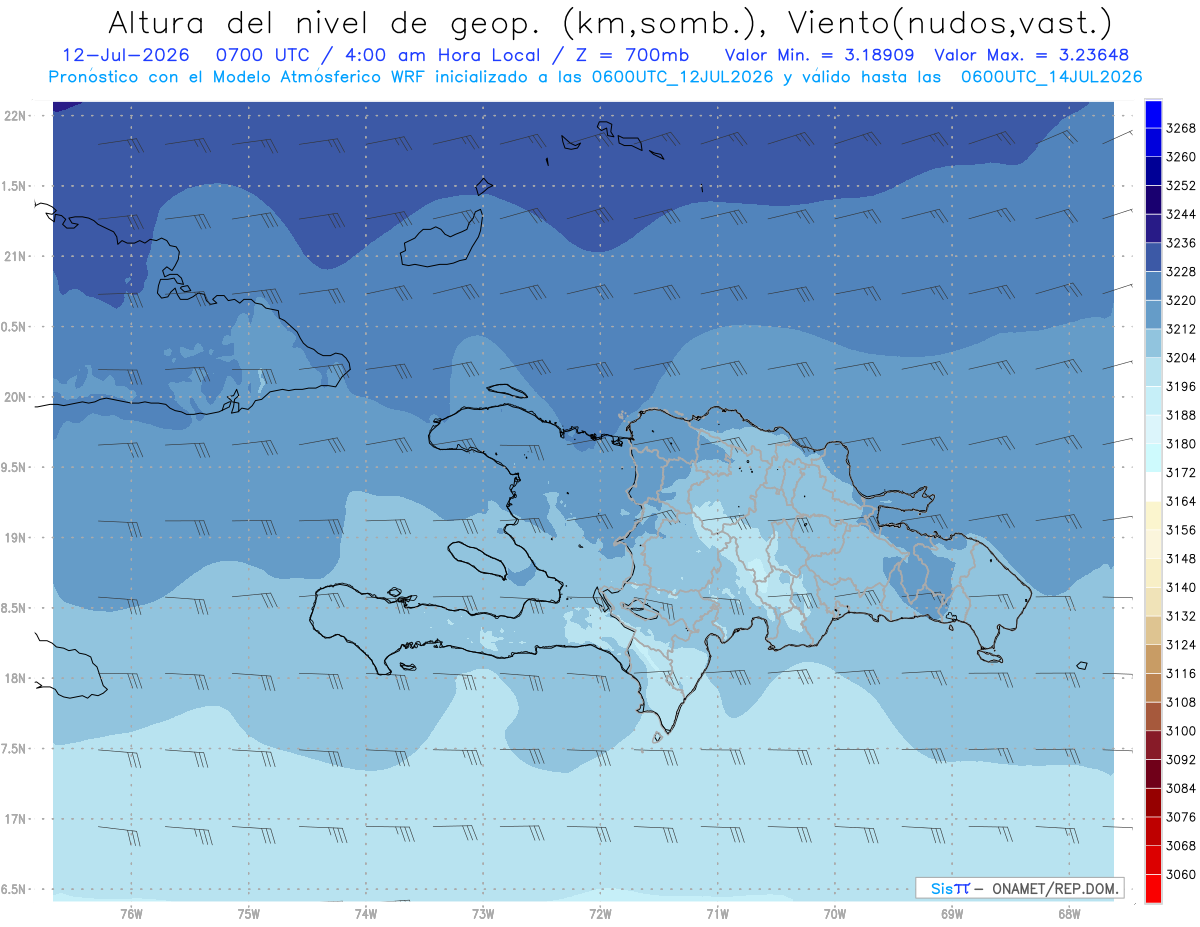The width and height of the screenshot is (1200, 927).
Task: Click the '3204' legend value
Action: 1181,358
